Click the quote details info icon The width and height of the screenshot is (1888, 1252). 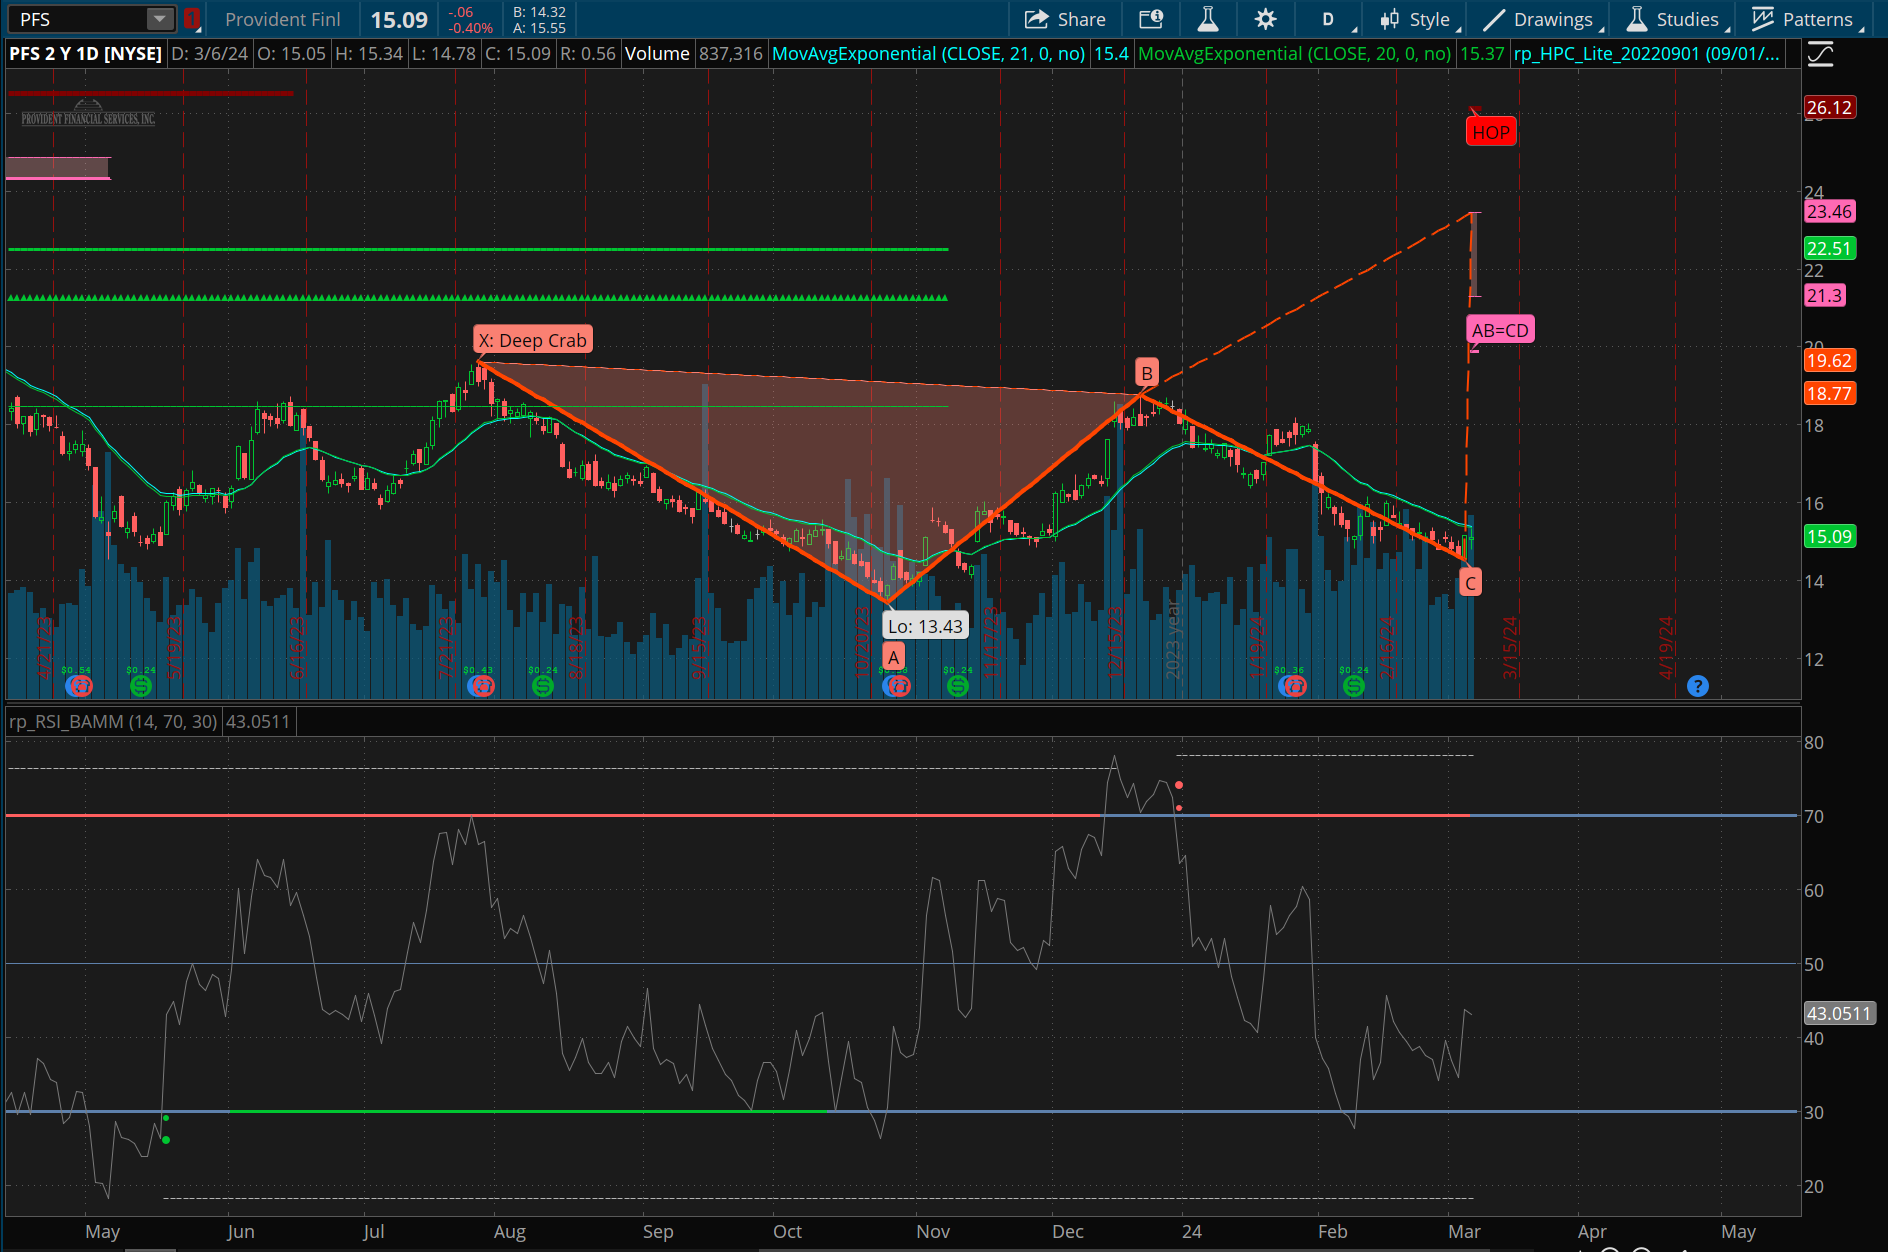(x=1151, y=19)
